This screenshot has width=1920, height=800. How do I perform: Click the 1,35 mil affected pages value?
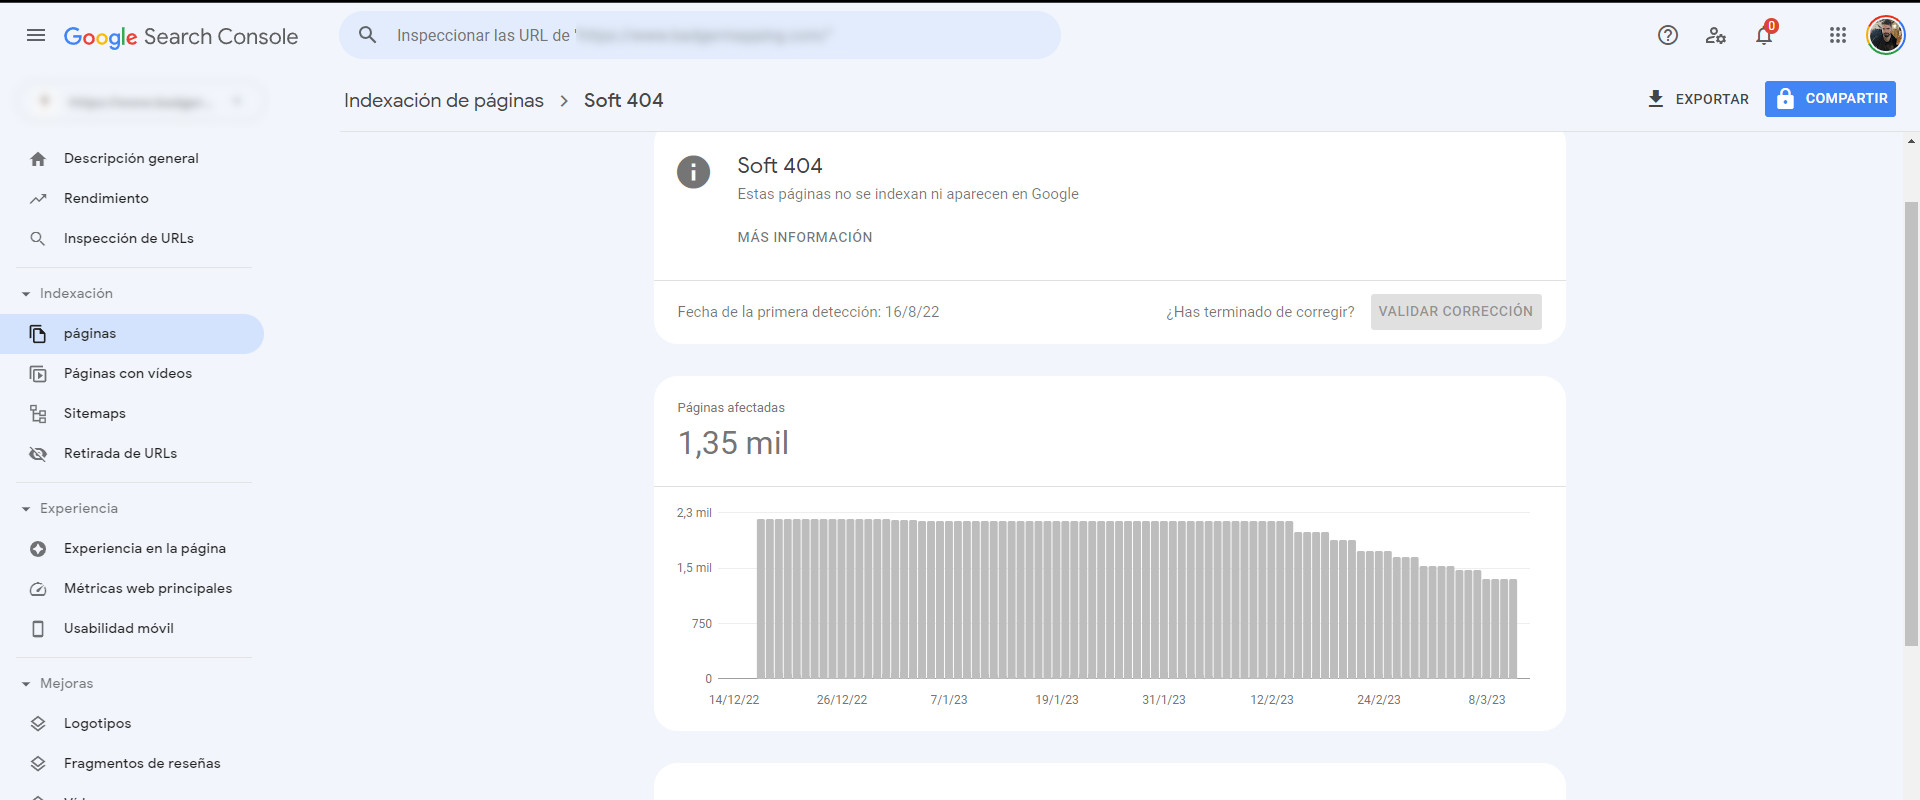pyautogui.click(x=733, y=443)
